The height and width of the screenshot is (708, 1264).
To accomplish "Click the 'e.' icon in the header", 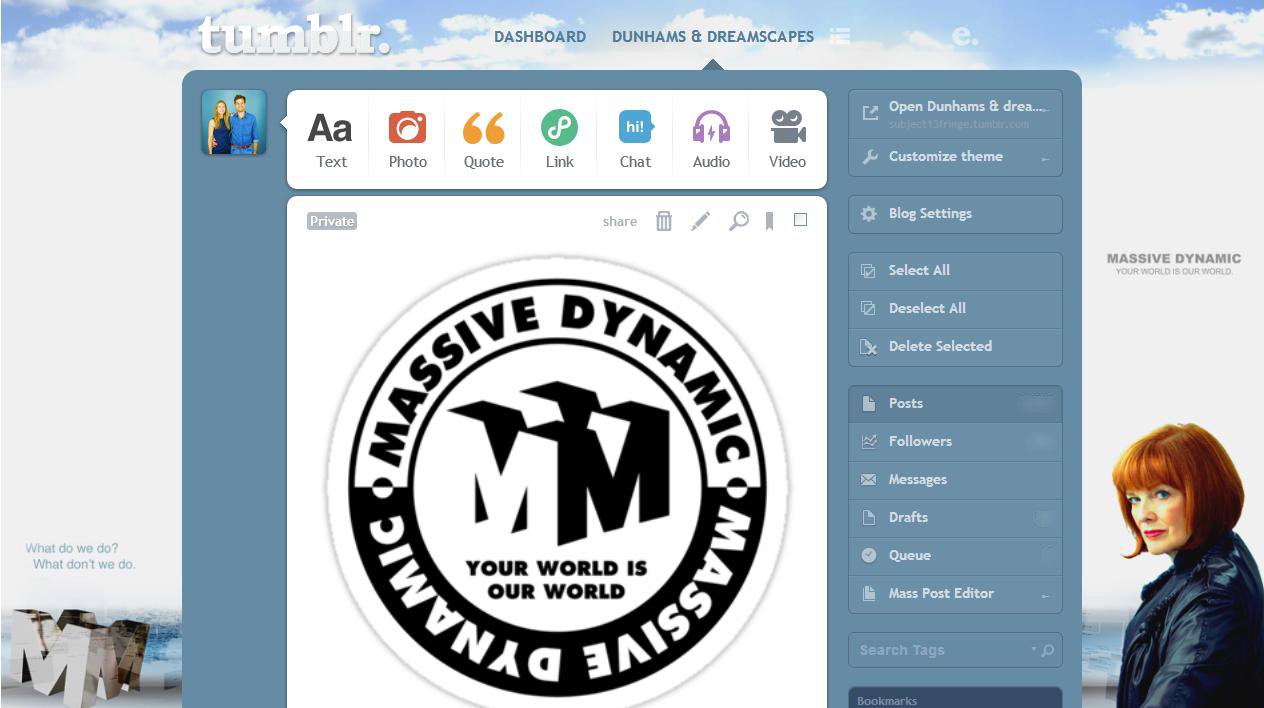I will (964, 37).
